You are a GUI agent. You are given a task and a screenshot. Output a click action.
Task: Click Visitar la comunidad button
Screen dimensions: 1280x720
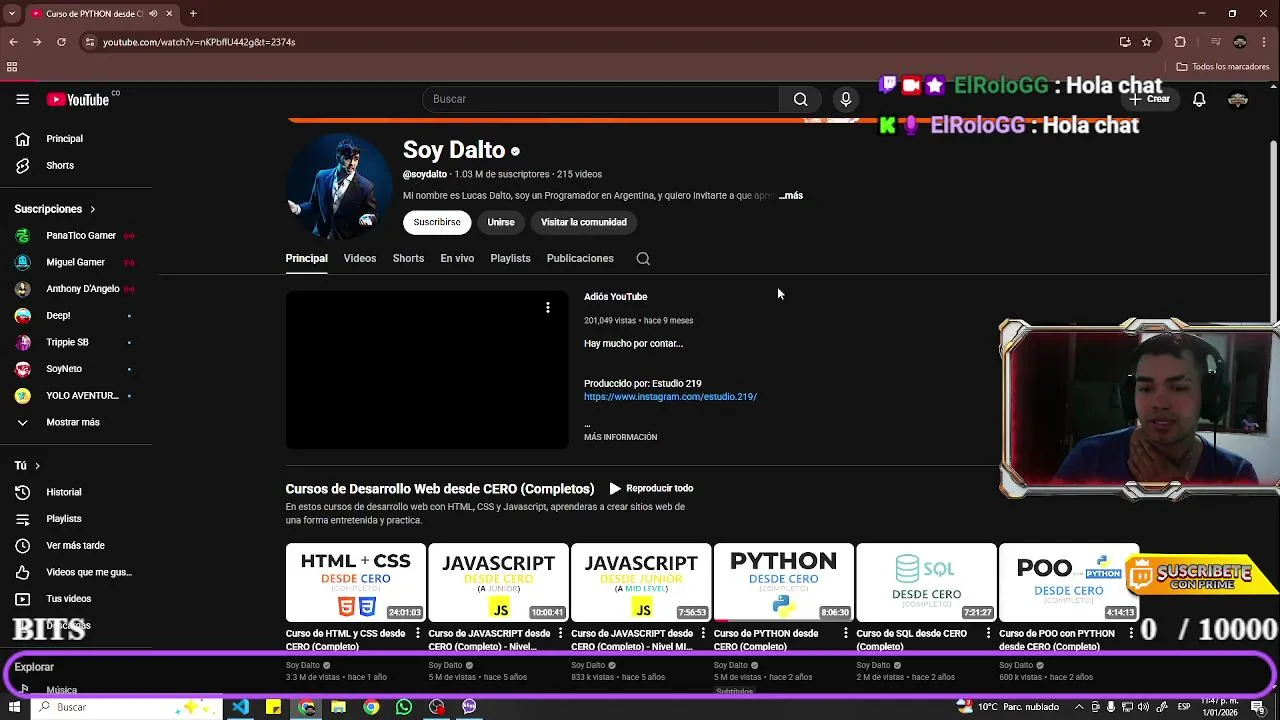click(584, 222)
